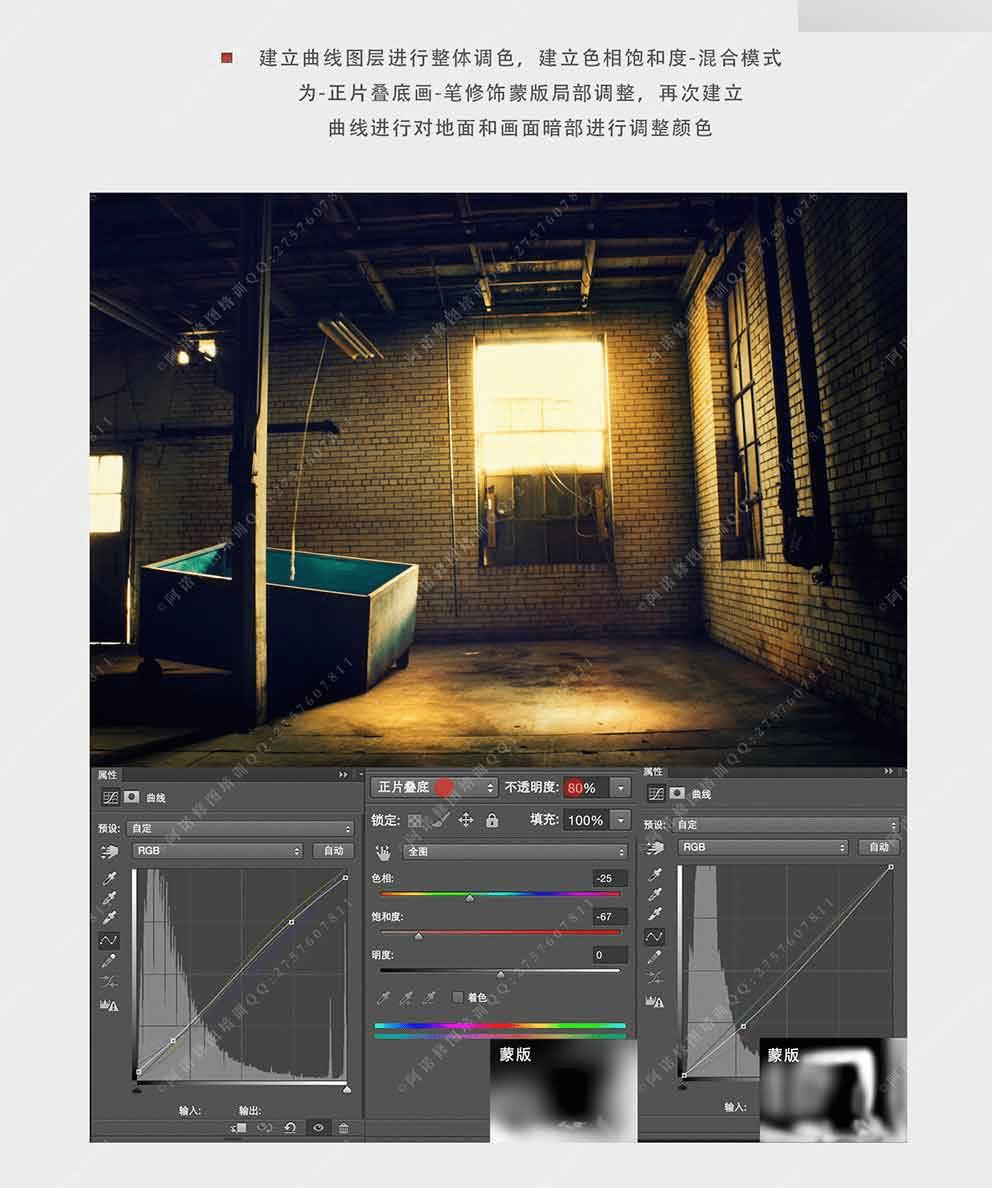Screen dimensions: 992x1188
Task: Open 预设 自定 dropdown in left curves panel
Action: click(x=240, y=828)
